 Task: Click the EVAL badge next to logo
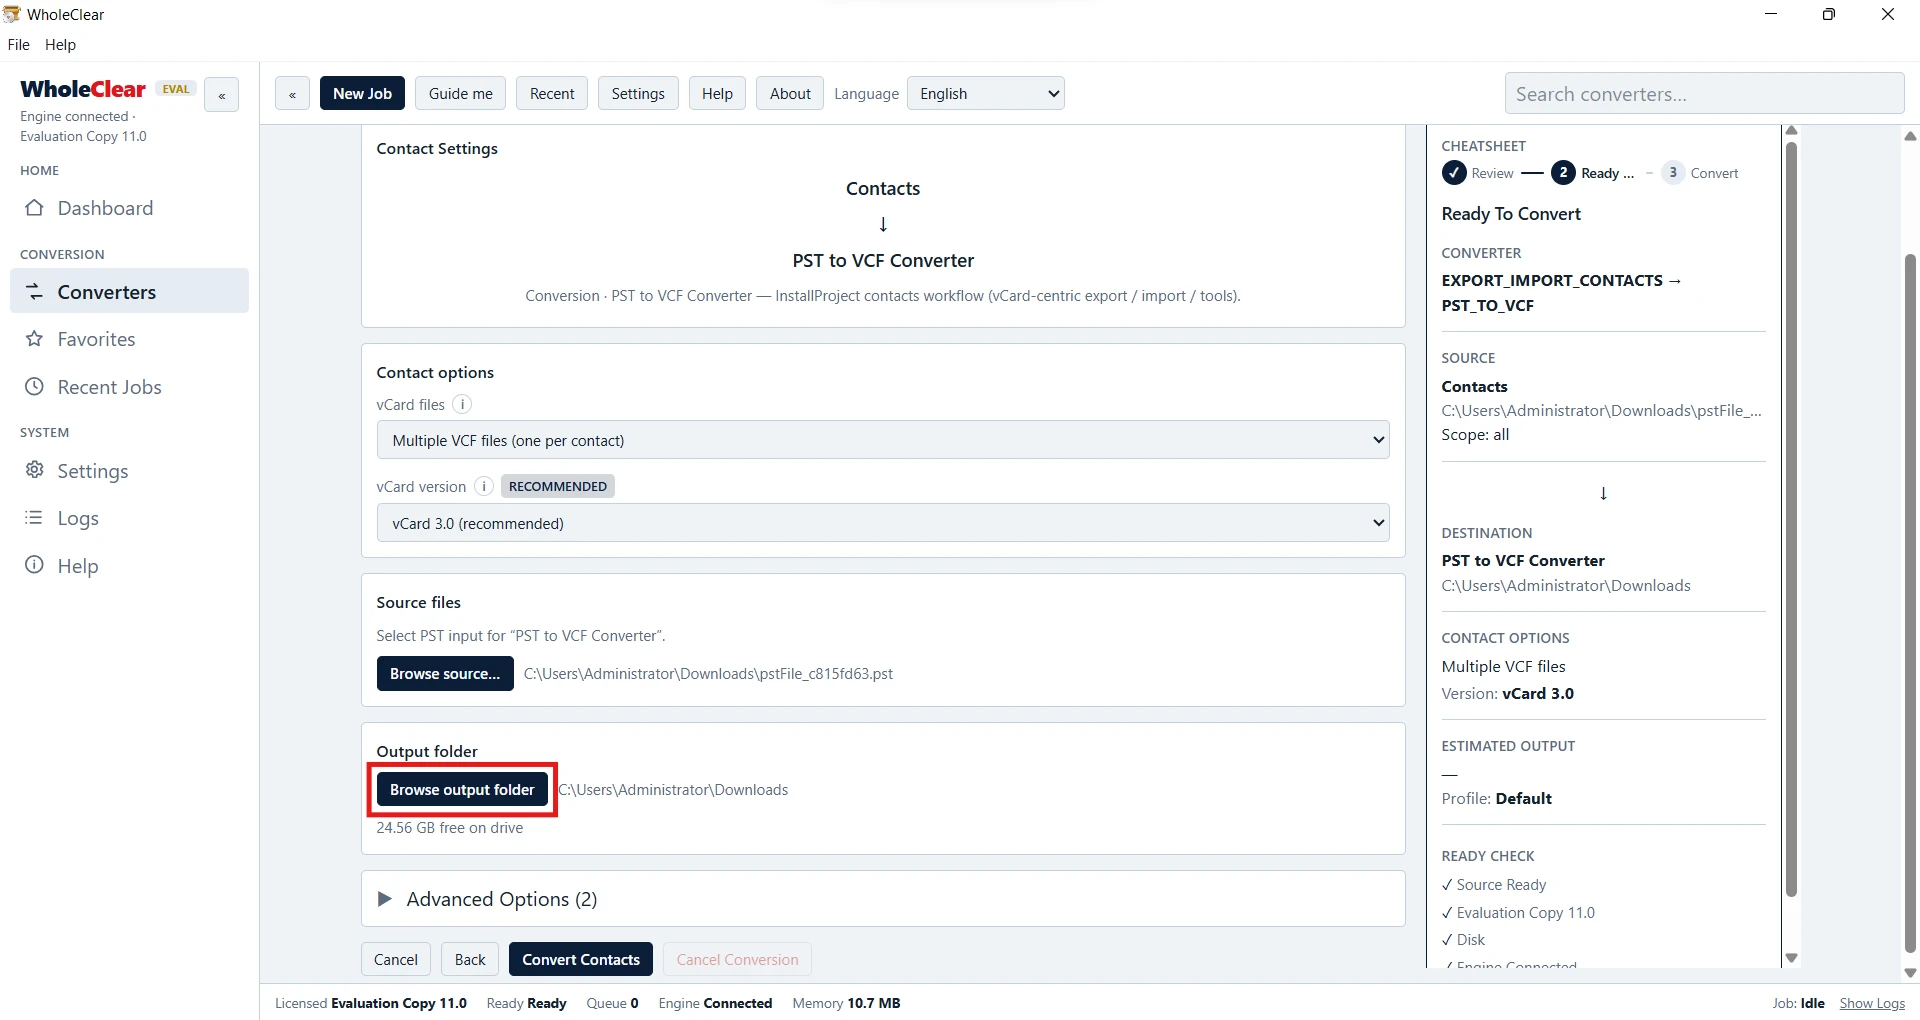point(176,89)
